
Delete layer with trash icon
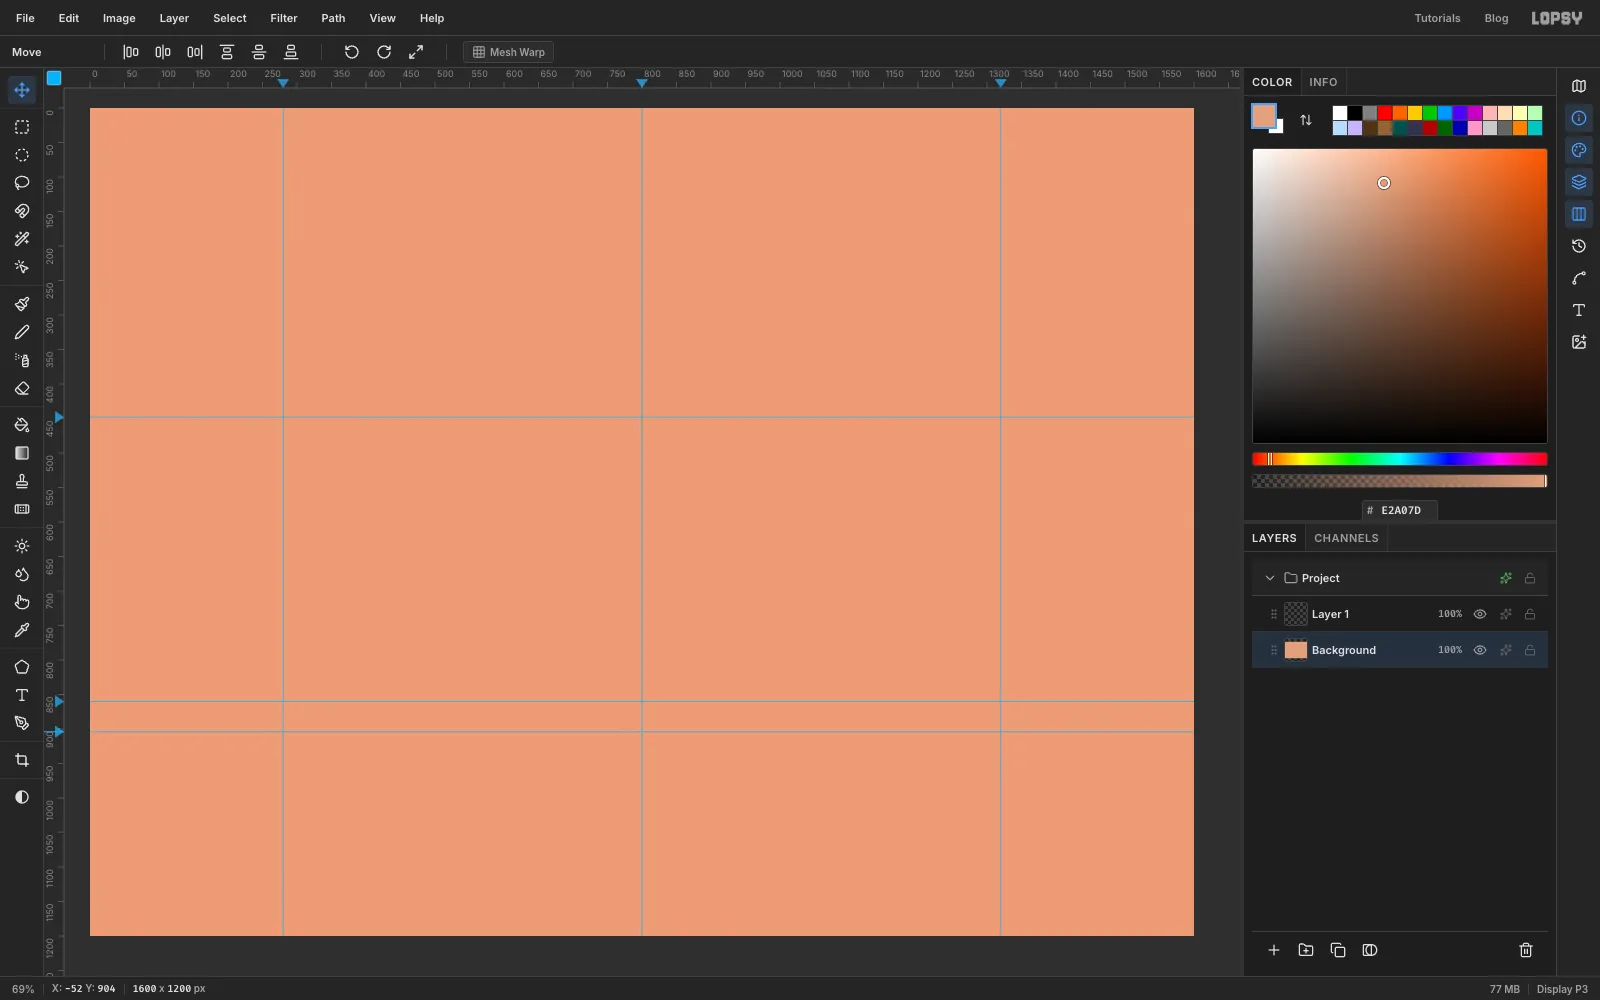[1526, 950]
